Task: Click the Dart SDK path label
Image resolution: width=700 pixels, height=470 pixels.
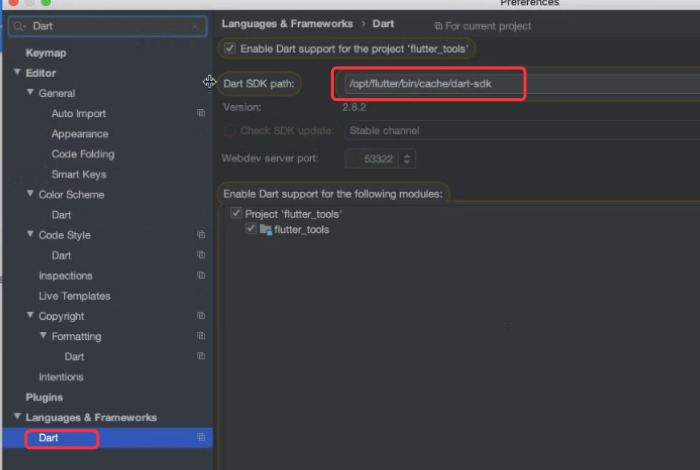Action: click(259, 83)
